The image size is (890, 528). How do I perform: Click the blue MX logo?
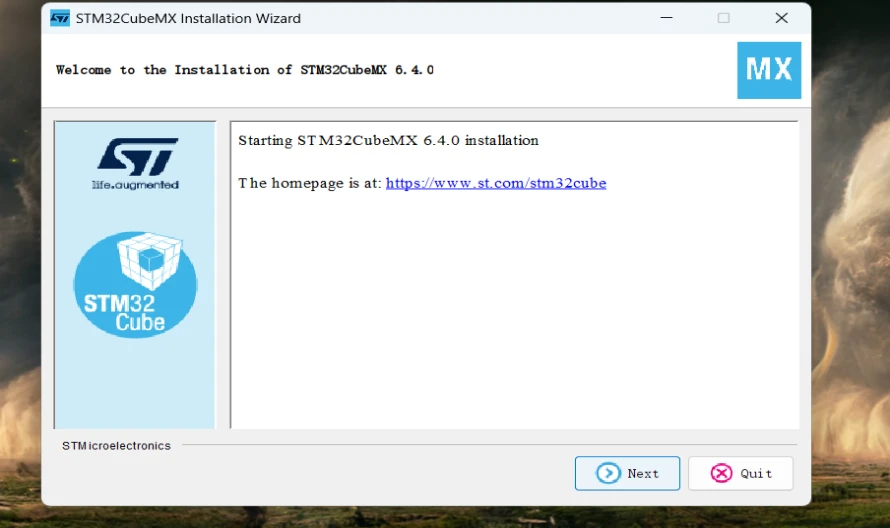pyautogui.click(x=769, y=70)
